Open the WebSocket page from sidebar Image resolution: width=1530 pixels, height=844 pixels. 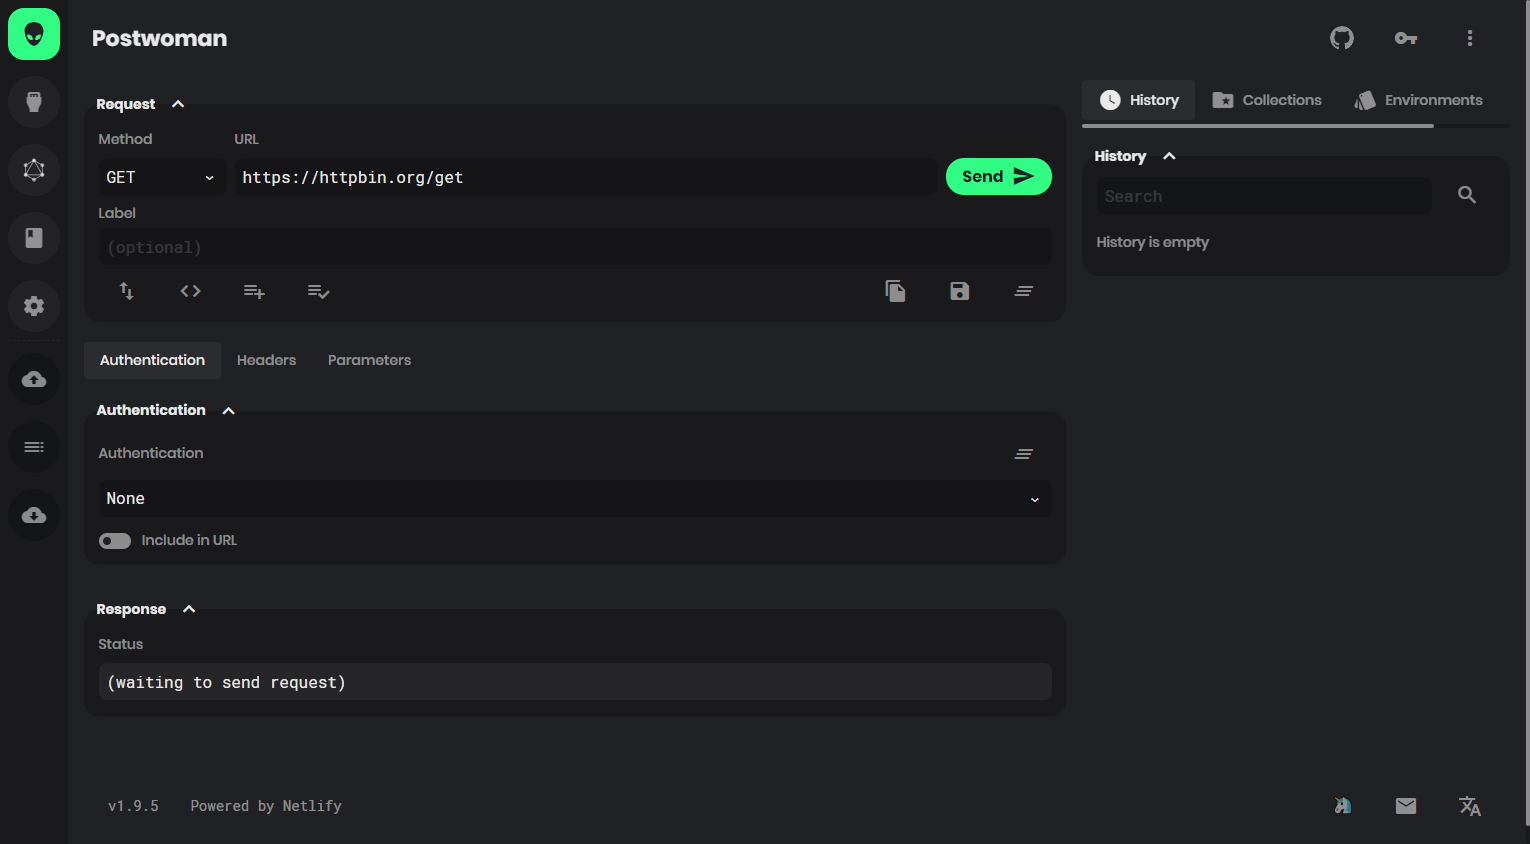[x=34, y=102]
